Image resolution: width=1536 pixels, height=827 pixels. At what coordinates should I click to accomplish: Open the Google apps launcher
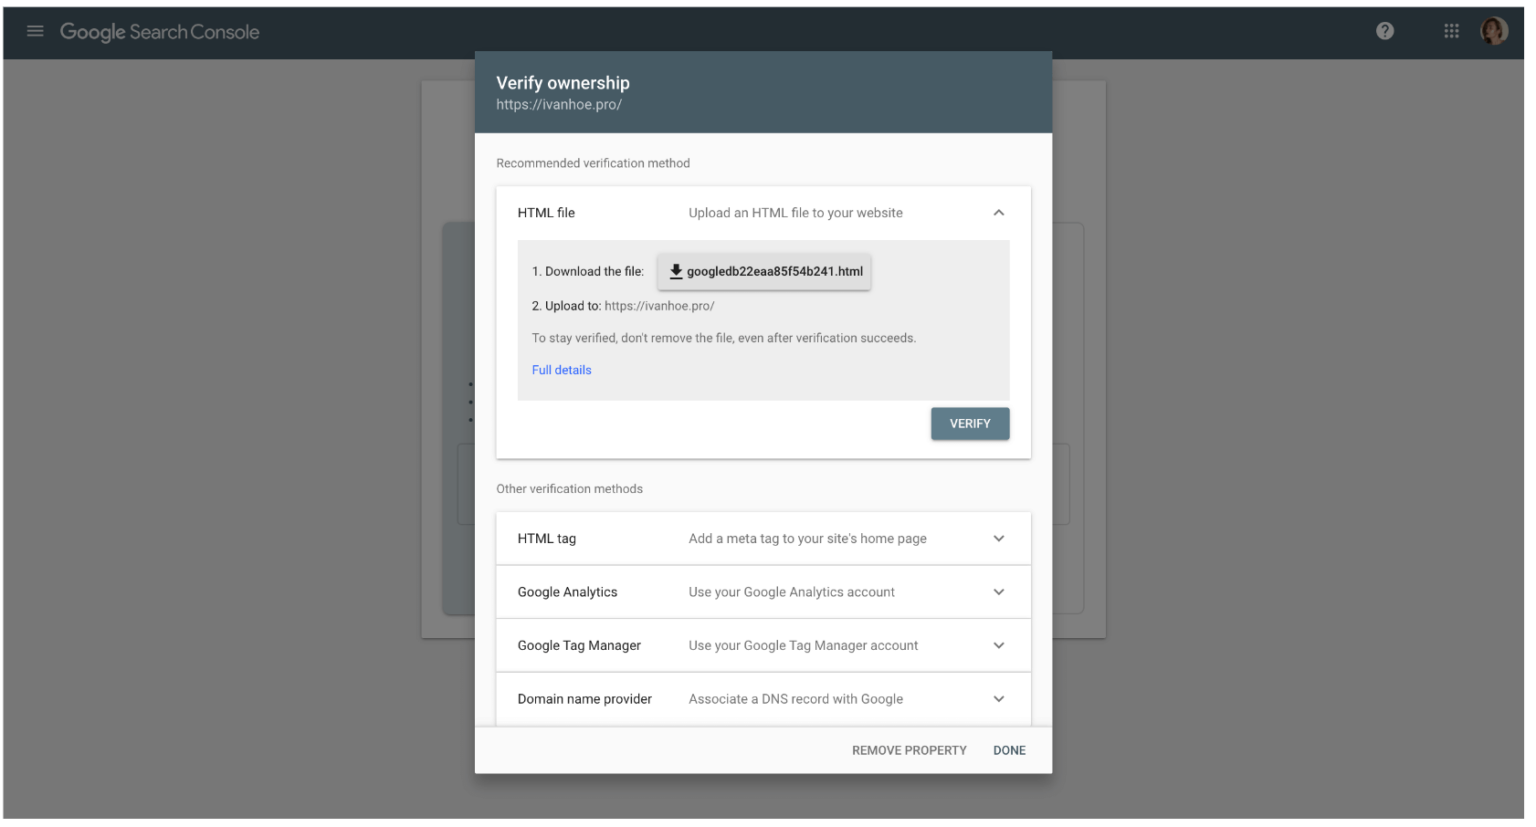tap(1451, 30)
